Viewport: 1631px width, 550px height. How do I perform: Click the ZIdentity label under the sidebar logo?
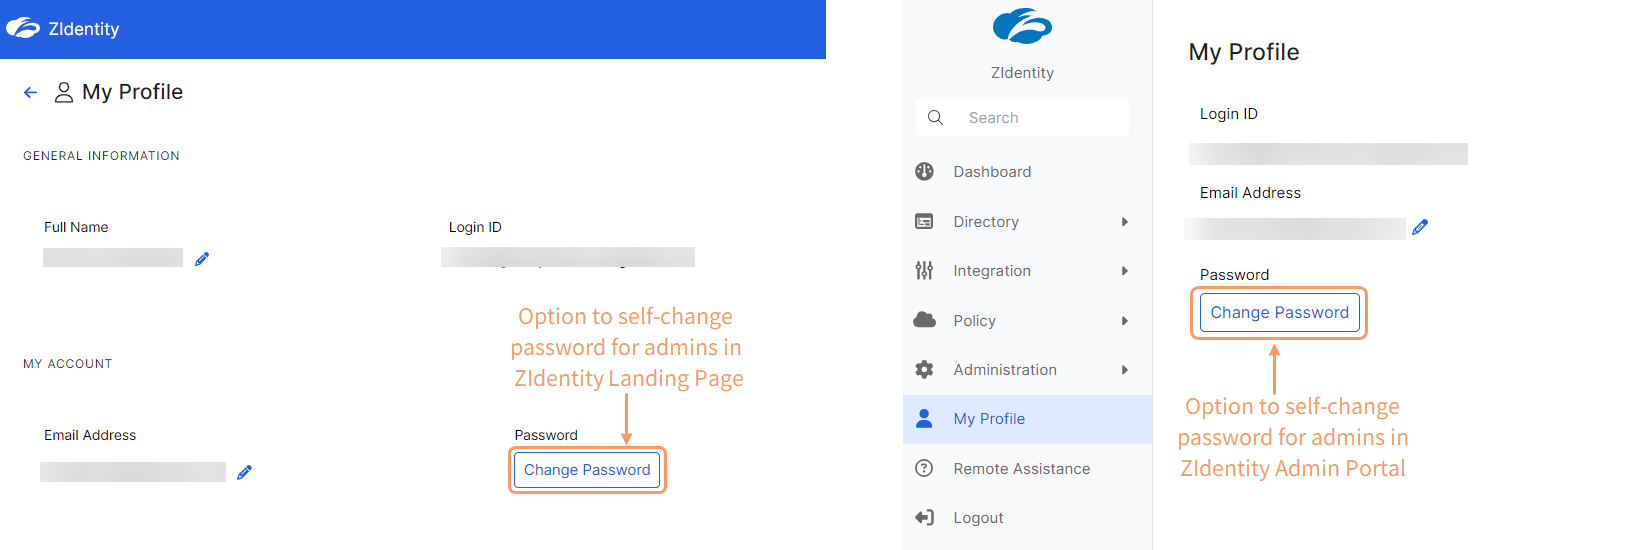coord(1022,73)
